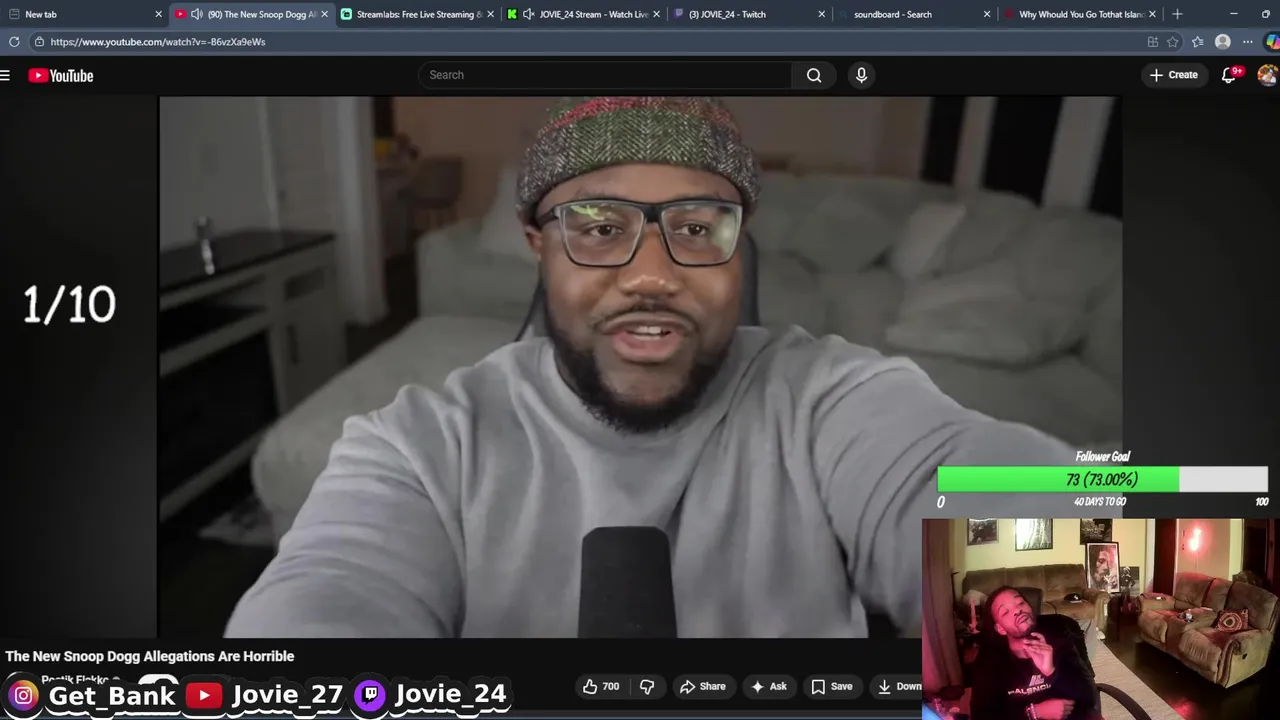Switch to the soundboard Search tab
The height and width of the screenshot is (720, 1280).
coord(914,14)
